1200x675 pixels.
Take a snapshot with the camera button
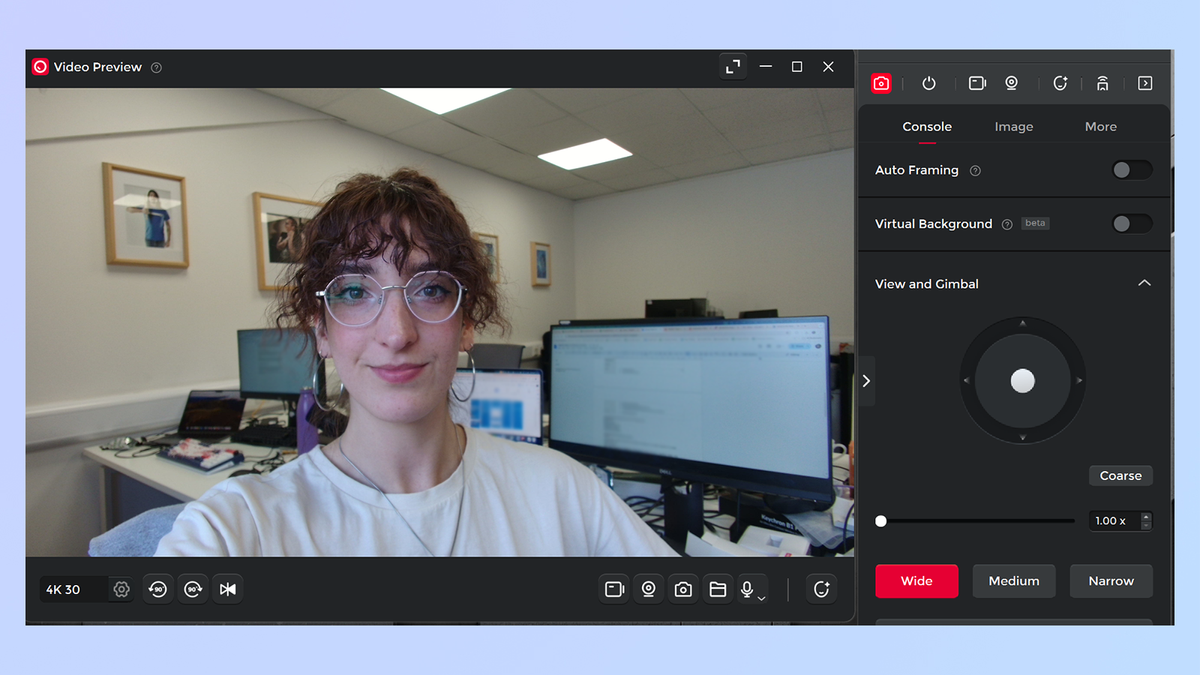tap(683, 589)
